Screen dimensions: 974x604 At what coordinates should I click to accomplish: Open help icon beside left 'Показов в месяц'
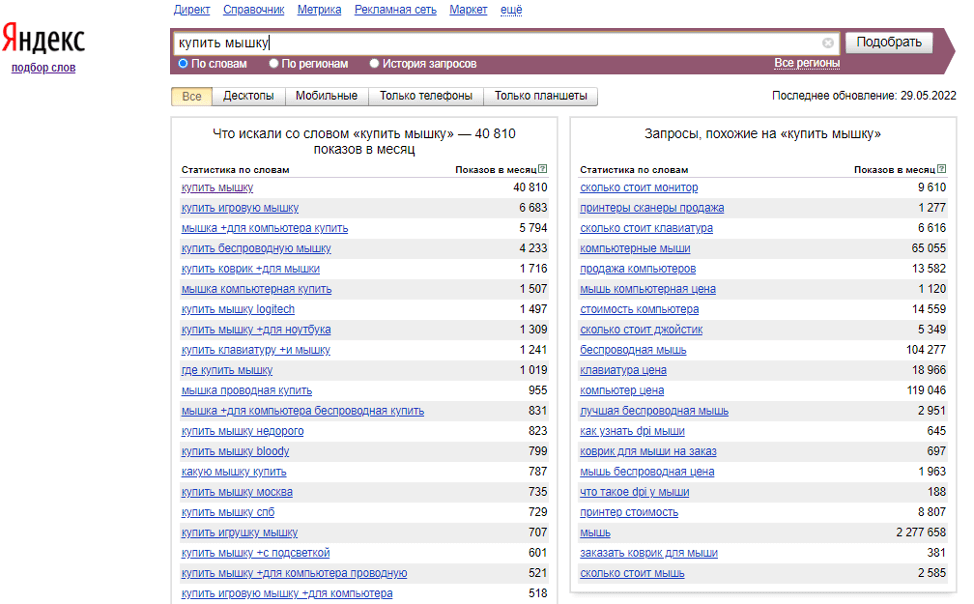point(543,168)
